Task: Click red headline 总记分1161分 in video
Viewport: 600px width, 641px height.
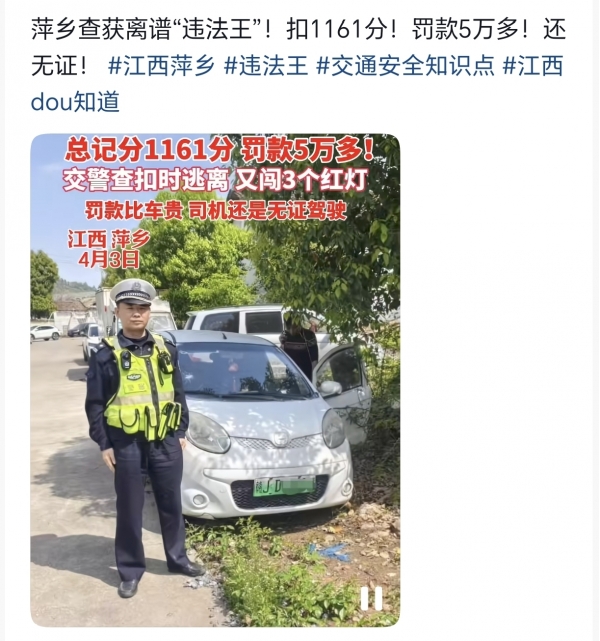Action: (x=149, y=150)
